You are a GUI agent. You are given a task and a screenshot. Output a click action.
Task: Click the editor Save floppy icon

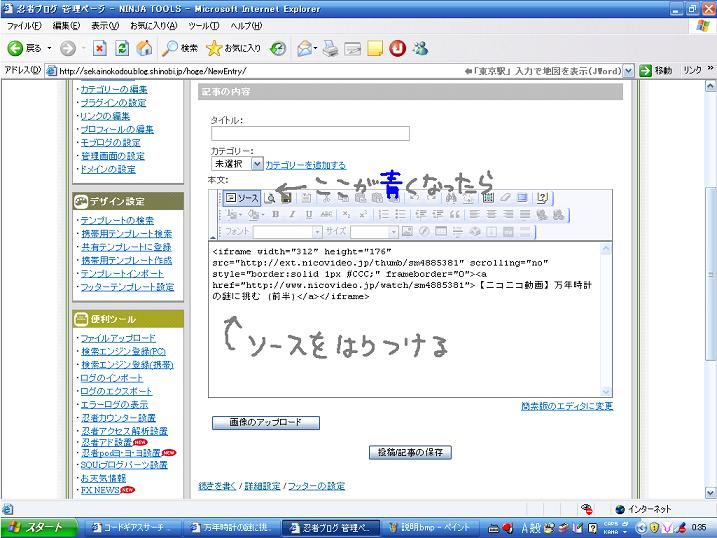click(x=287, y=198)
